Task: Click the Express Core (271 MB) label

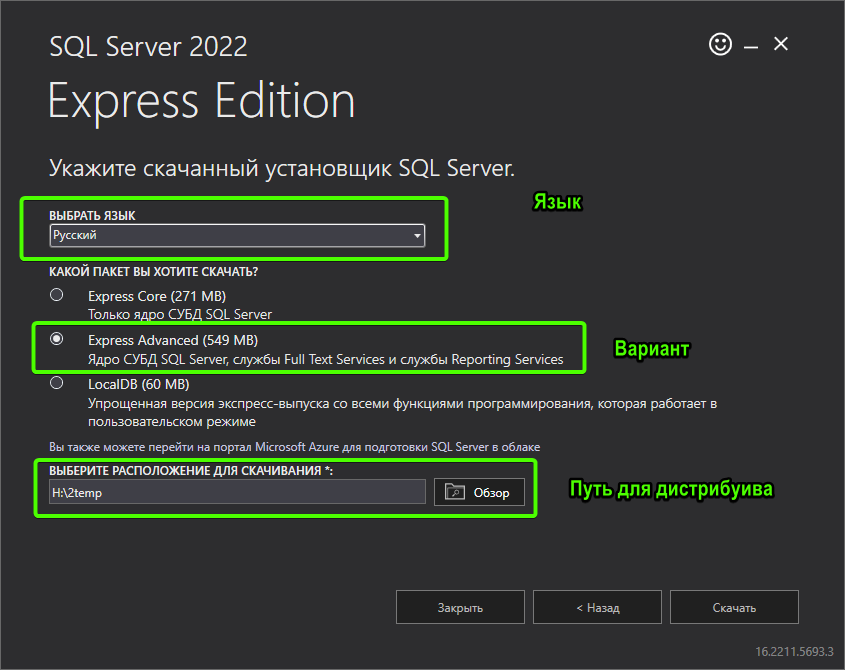Action: pyautogui.click(x=157, y=296)
